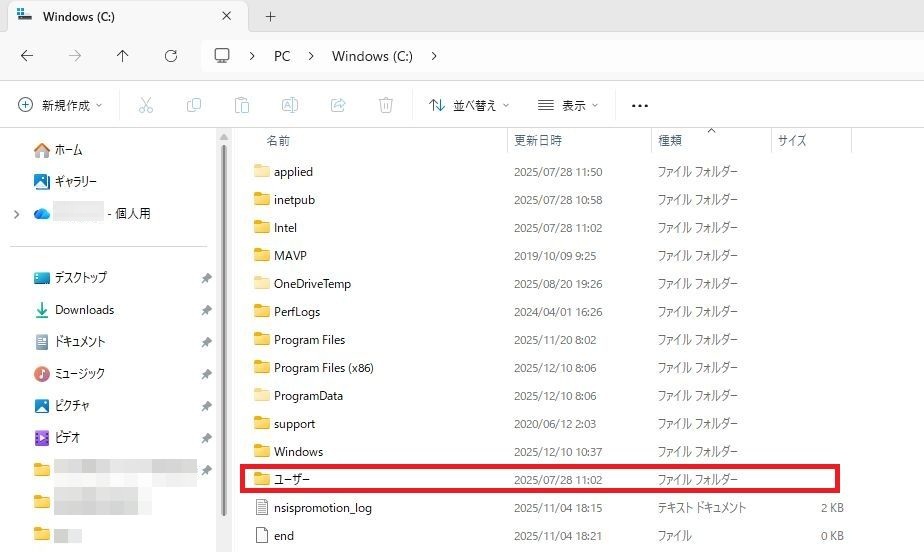Click the Copy icon in toolbar

(x=194, y=105)
